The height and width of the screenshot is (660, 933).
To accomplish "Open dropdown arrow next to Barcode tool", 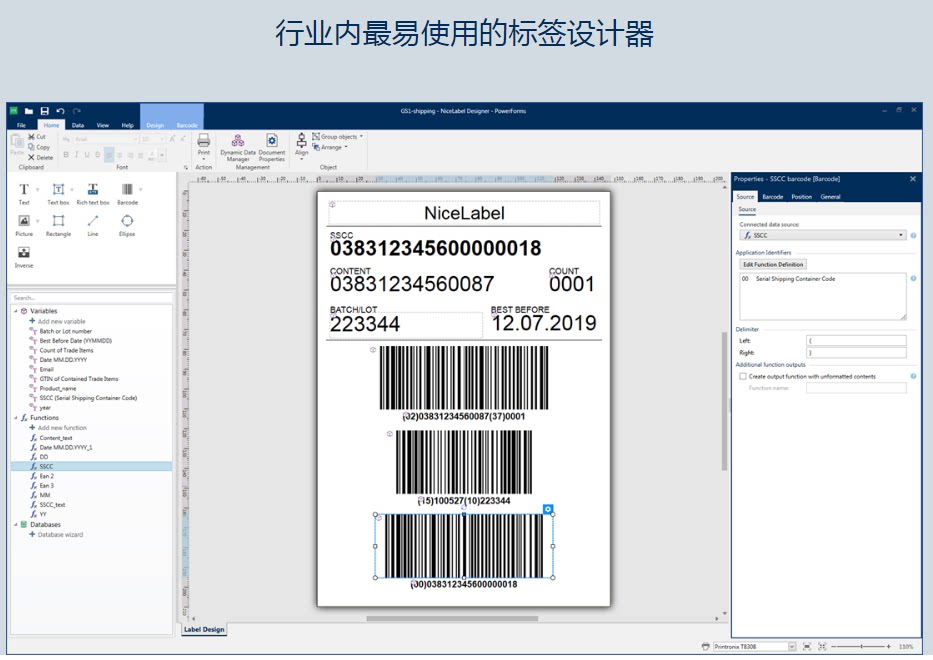I will pyautogui.click(x=141, y=190).
